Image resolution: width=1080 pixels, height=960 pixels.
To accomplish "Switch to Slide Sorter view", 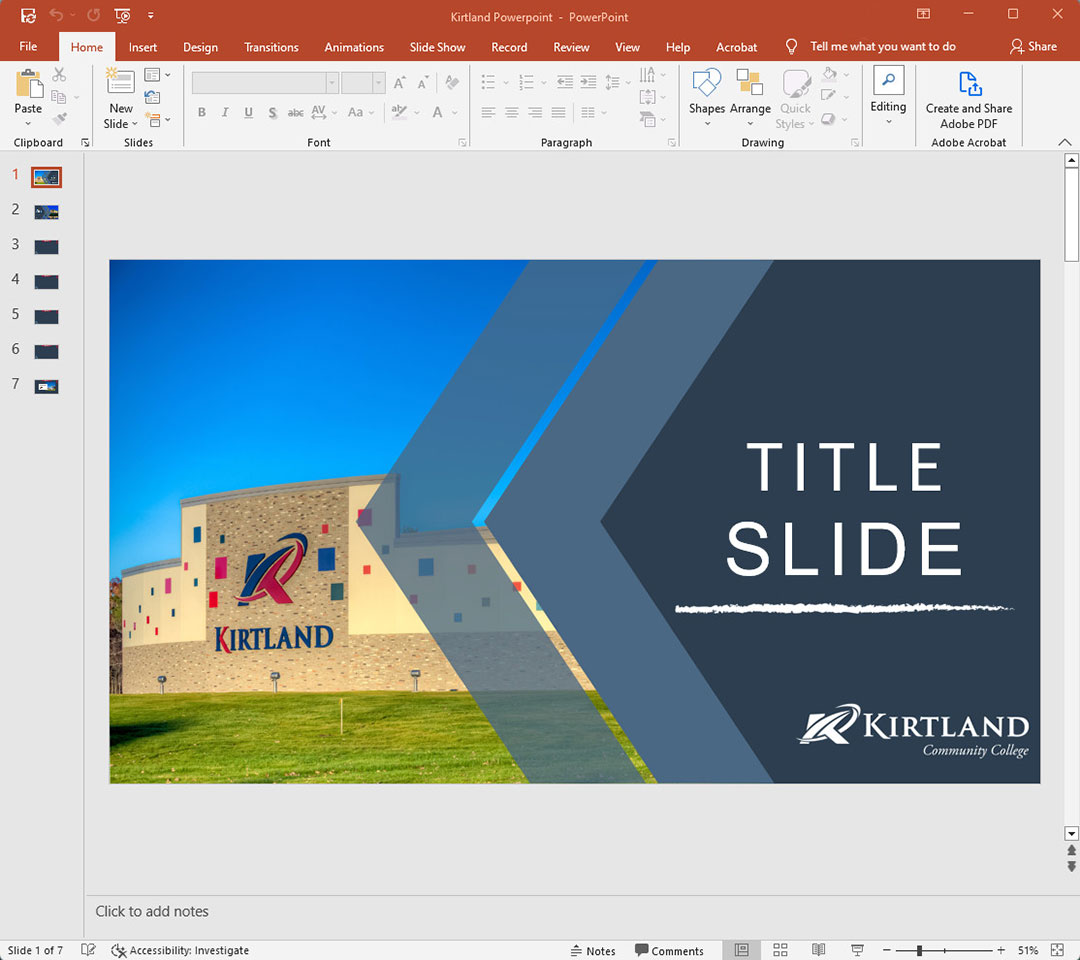I will coord(780,950).
